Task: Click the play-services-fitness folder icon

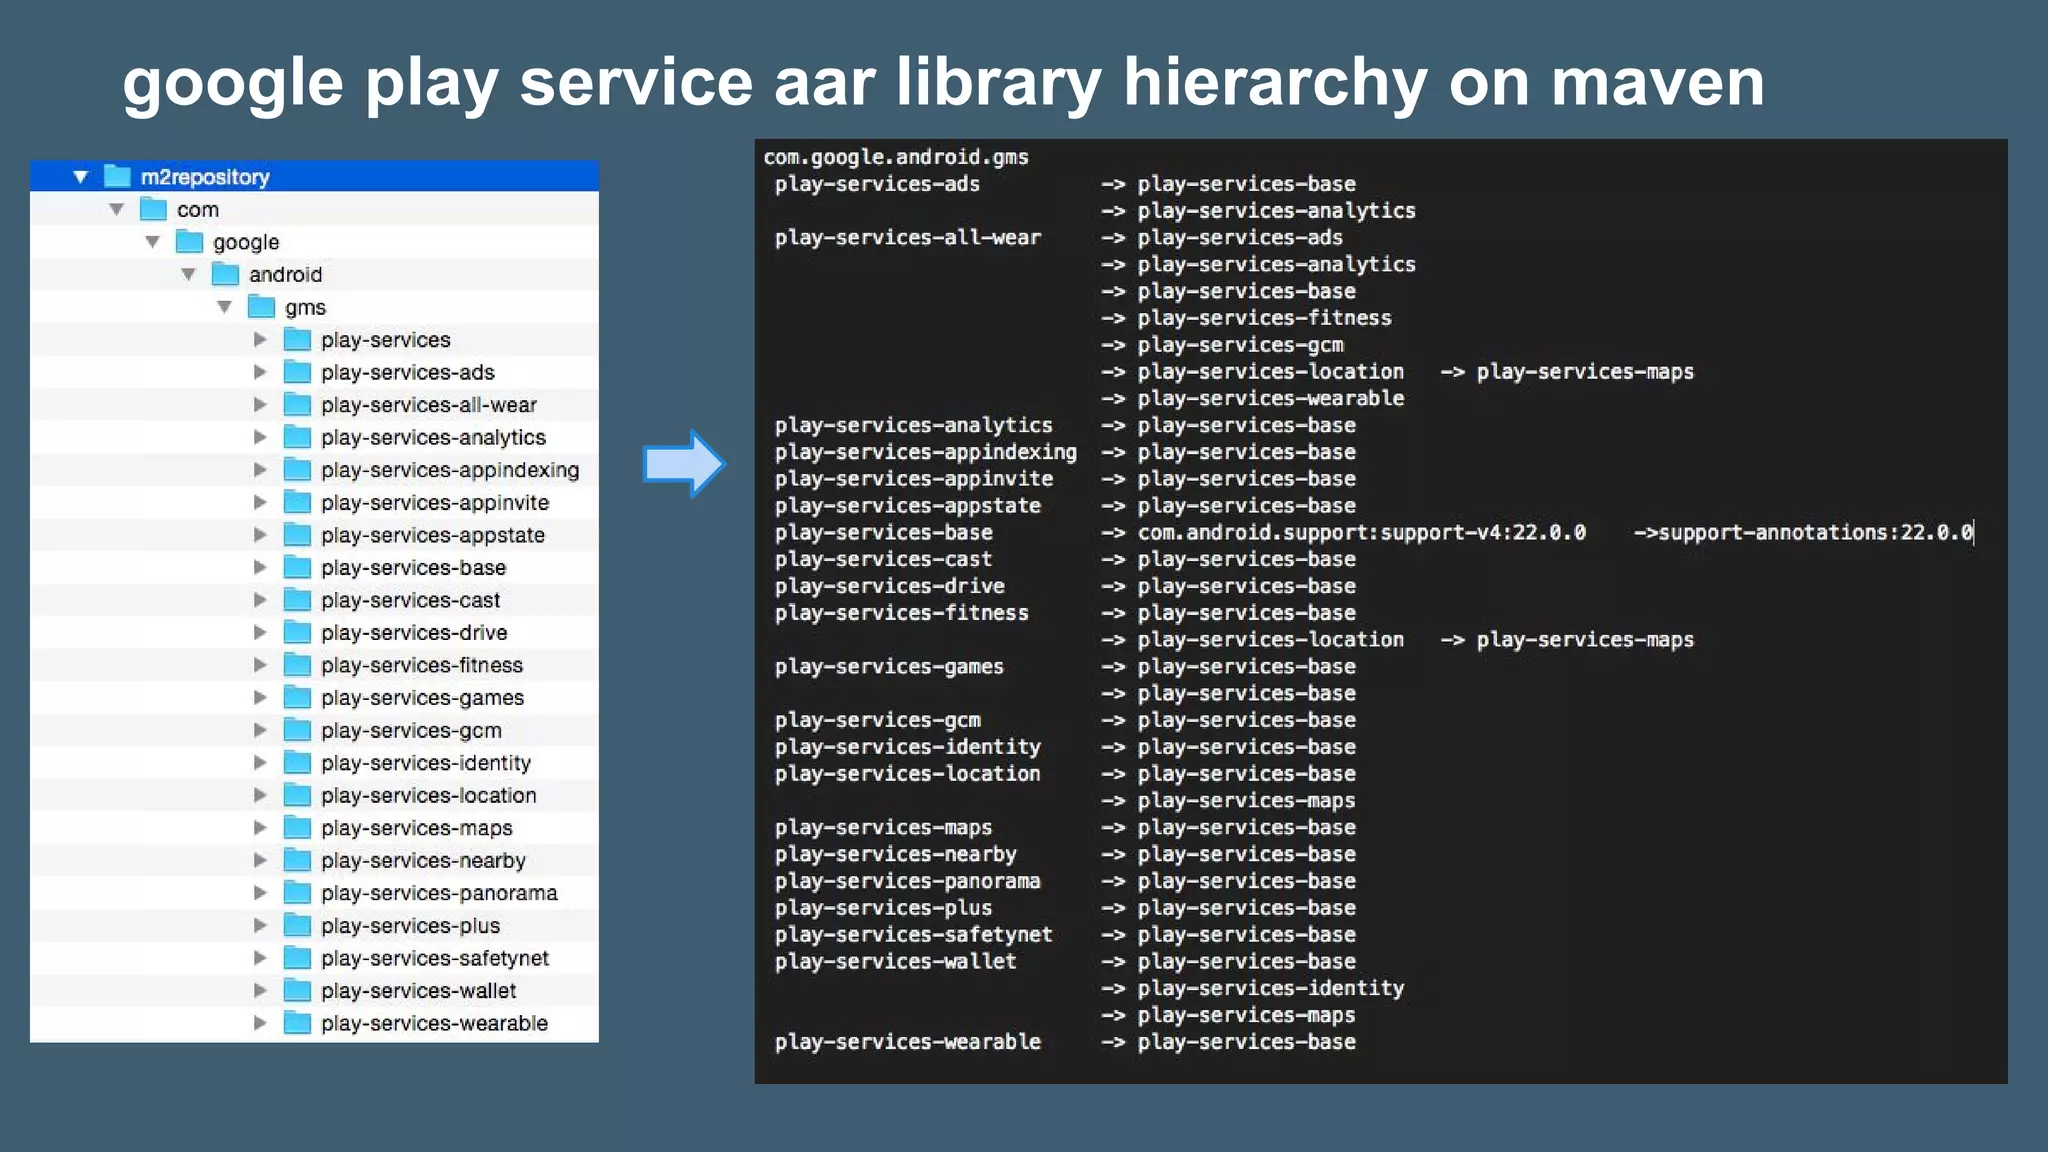Action: (x=297, y=664)
